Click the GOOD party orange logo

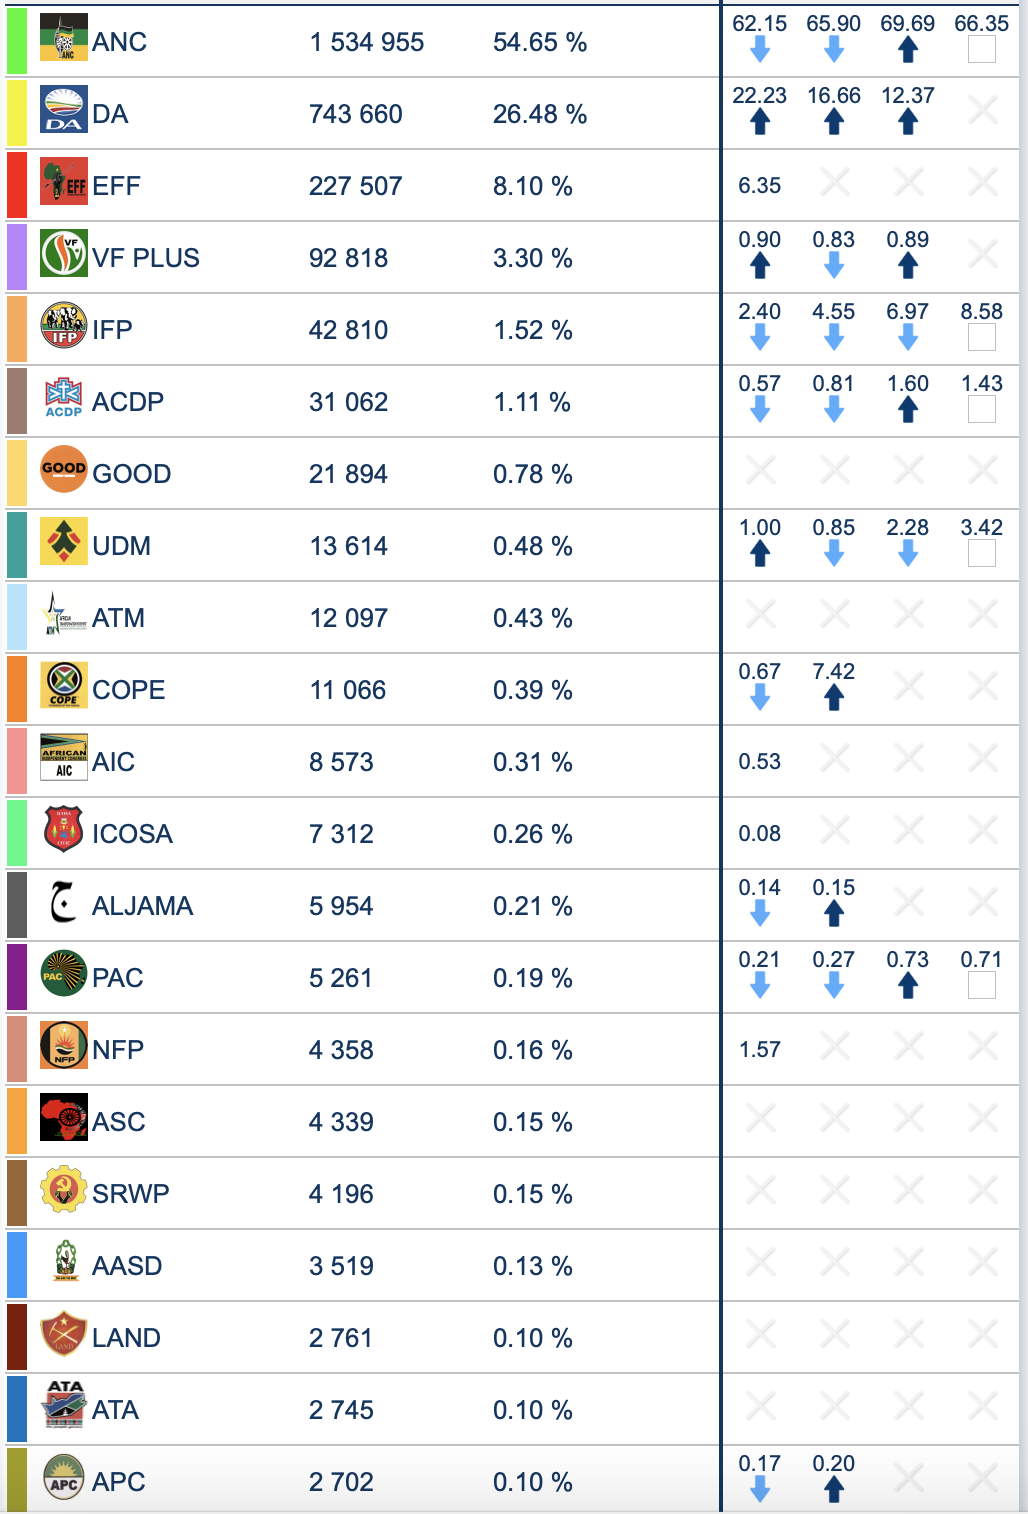[x=64, y=470]
